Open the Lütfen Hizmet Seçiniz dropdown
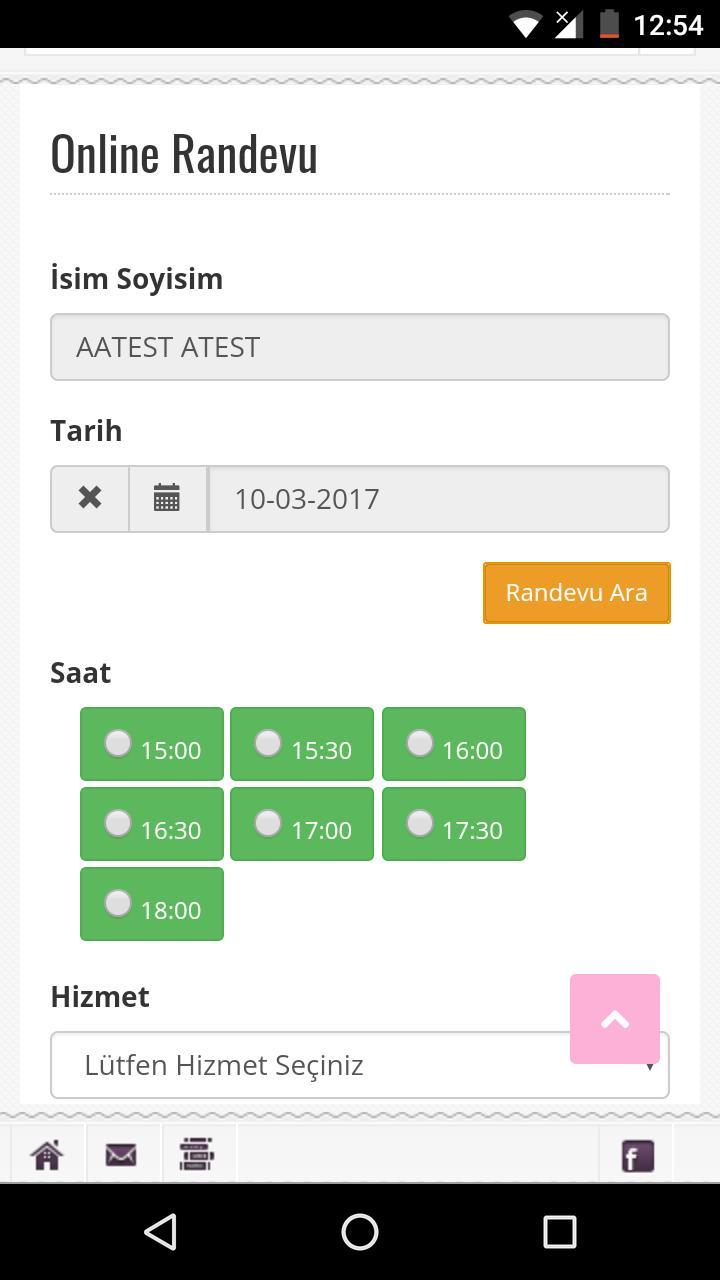This screenshot has height=1280, width=720. click(300, 1066)
